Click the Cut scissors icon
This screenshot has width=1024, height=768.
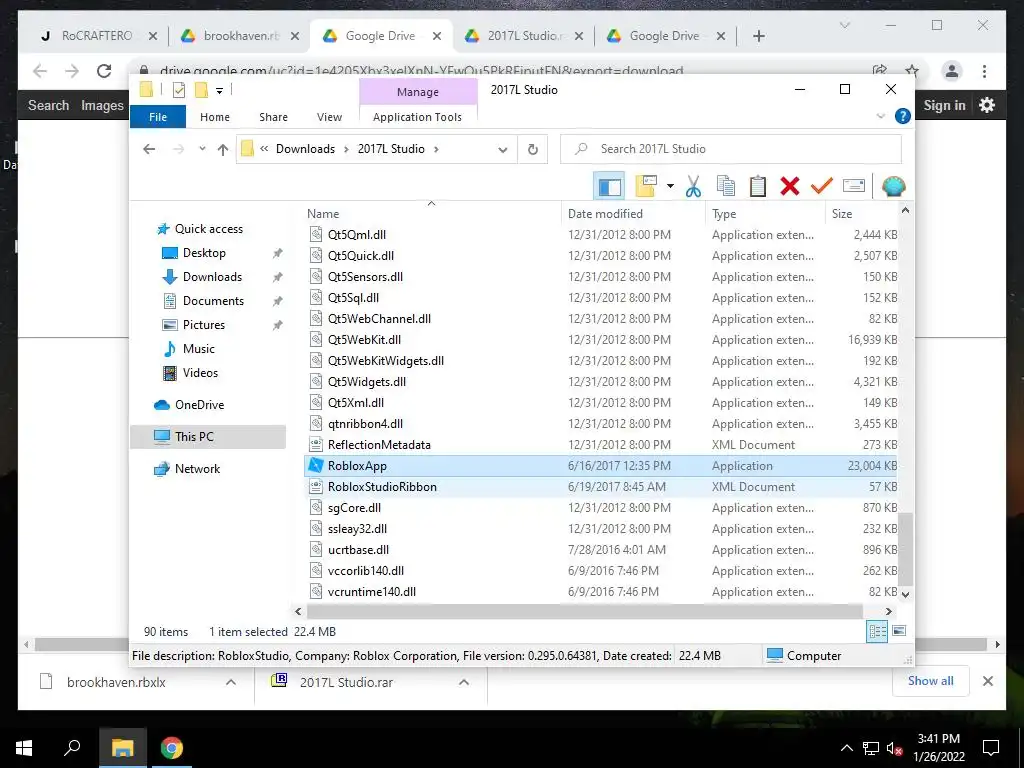pyautogui.click(x=693, y=186)
